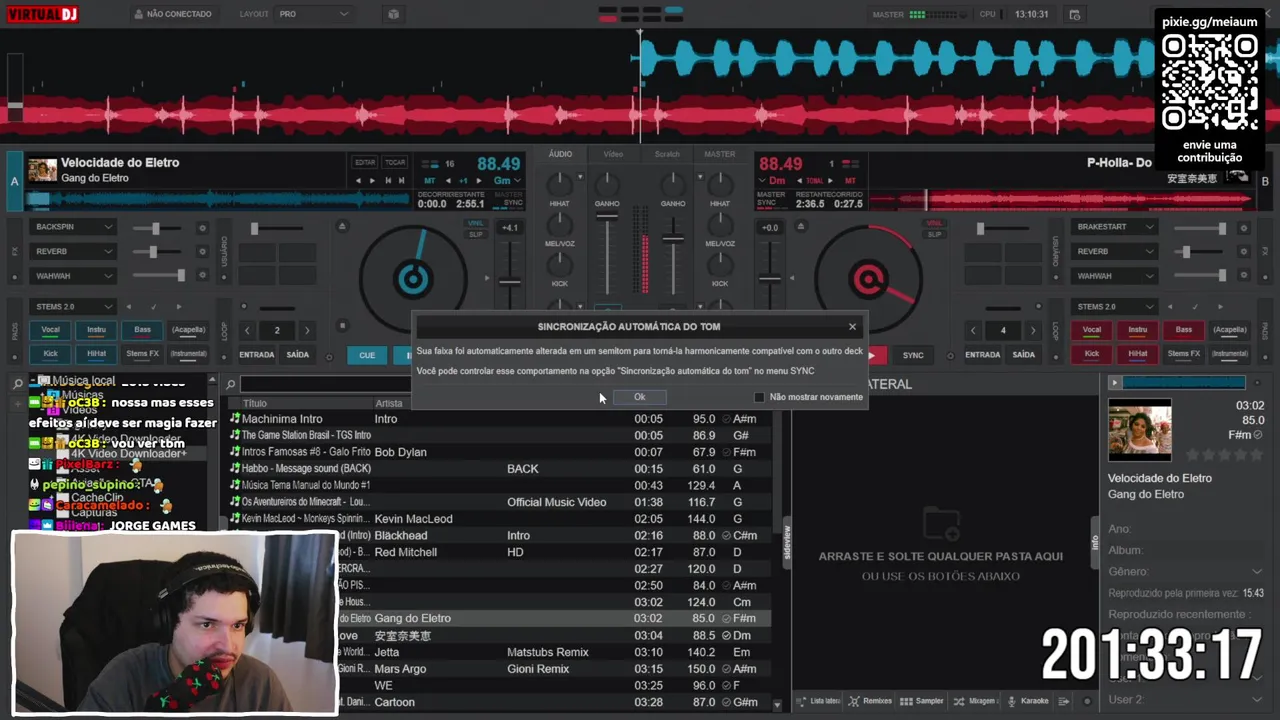Toggle the info panel tab
This screenshot has width=1280, height=720.
1095,541
